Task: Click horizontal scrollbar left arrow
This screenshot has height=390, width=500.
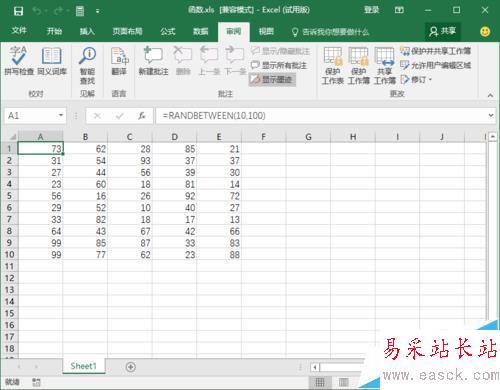Action: pos(315,367)
